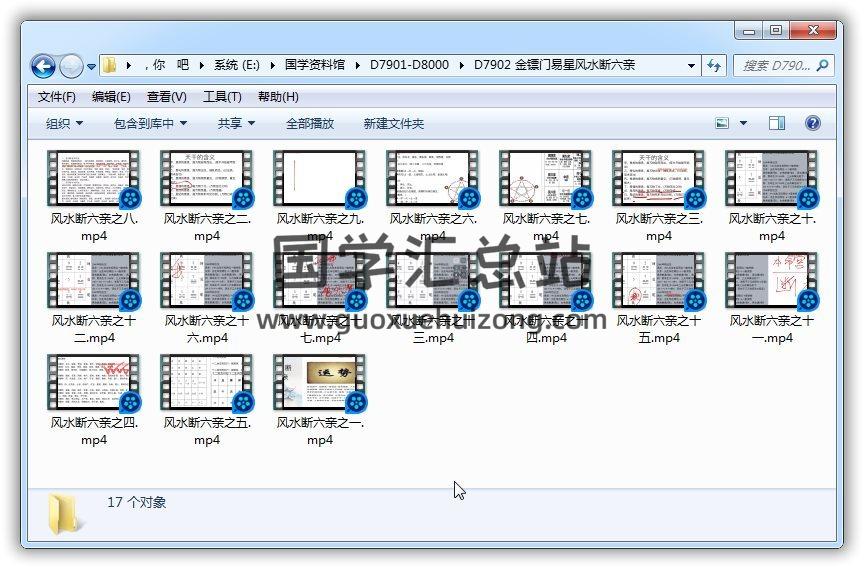This screenshot has width=864, height=569.
Task: Select video 风水断六亲之九.mp4
Action: pyautogui.click(x=320, y=196)
